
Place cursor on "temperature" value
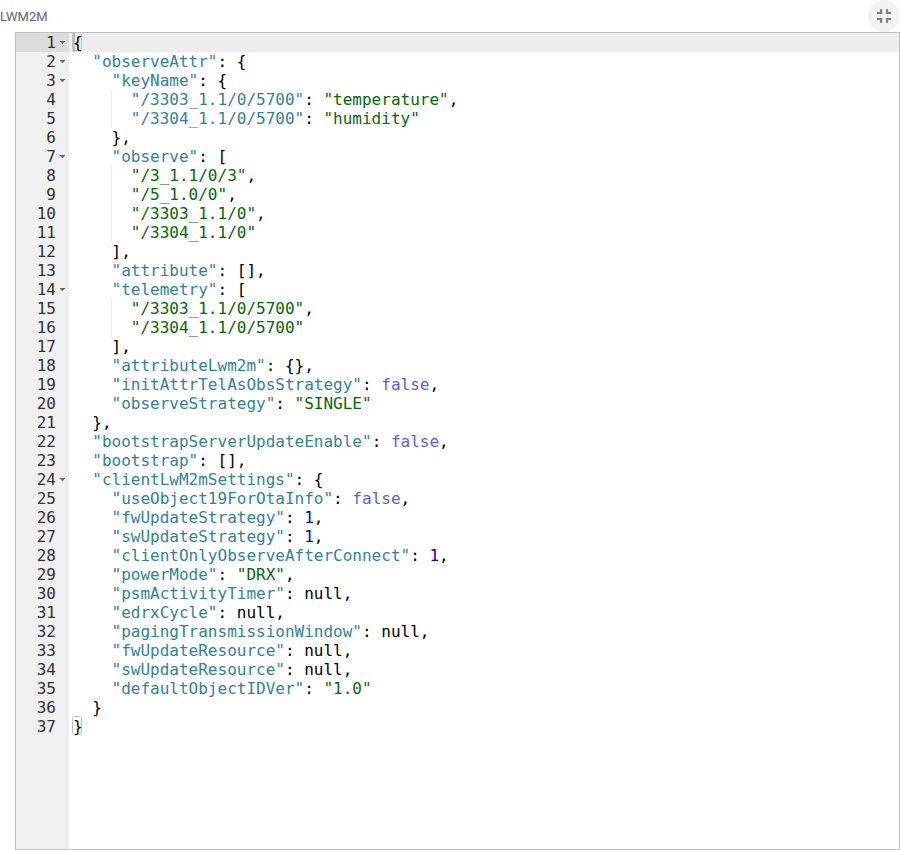click(x=386, y=99)
